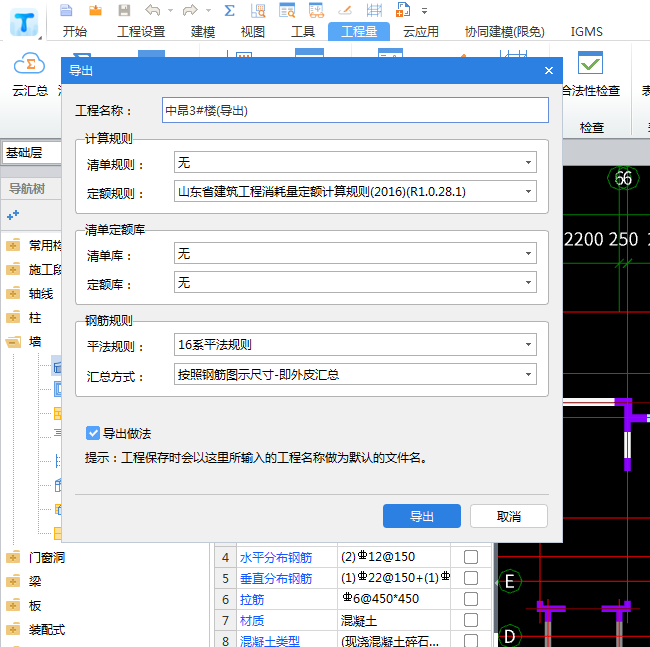Click the 工程名称 text input field
650x647 pixels.
click(x=355, y=110)
